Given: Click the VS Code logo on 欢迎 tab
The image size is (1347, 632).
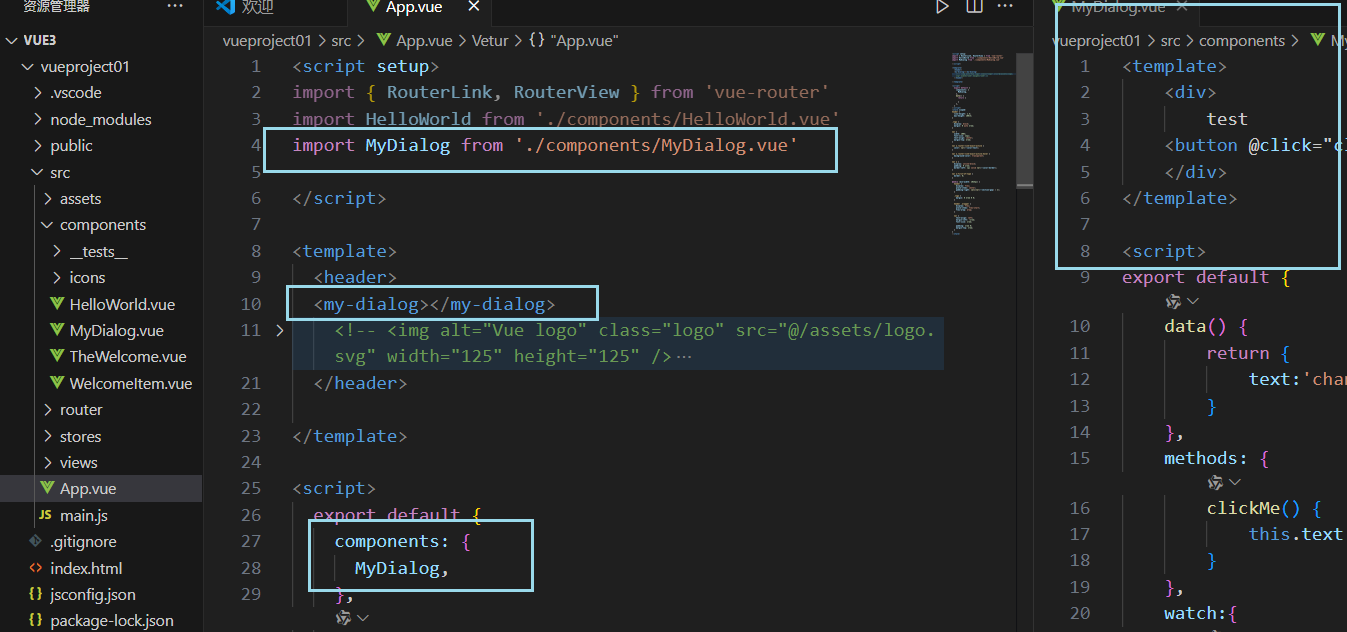Looking at the screenshot, I should tap(224, 7).
